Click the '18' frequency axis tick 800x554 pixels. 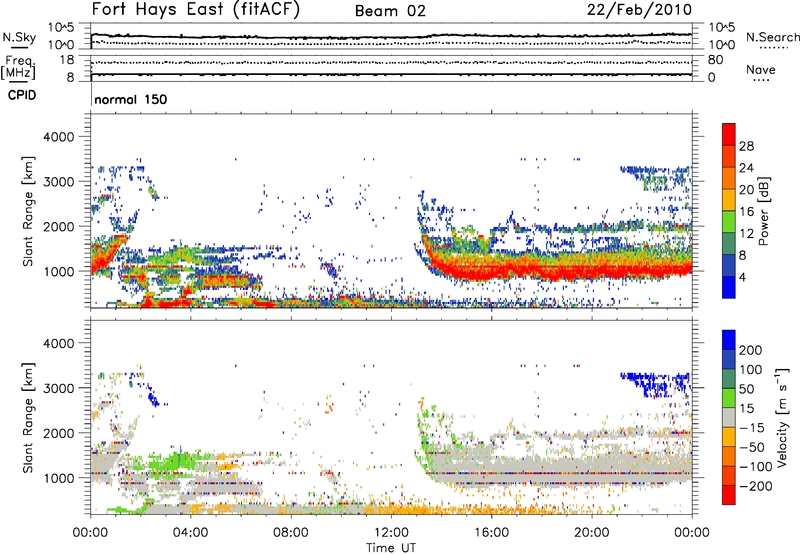67,60
